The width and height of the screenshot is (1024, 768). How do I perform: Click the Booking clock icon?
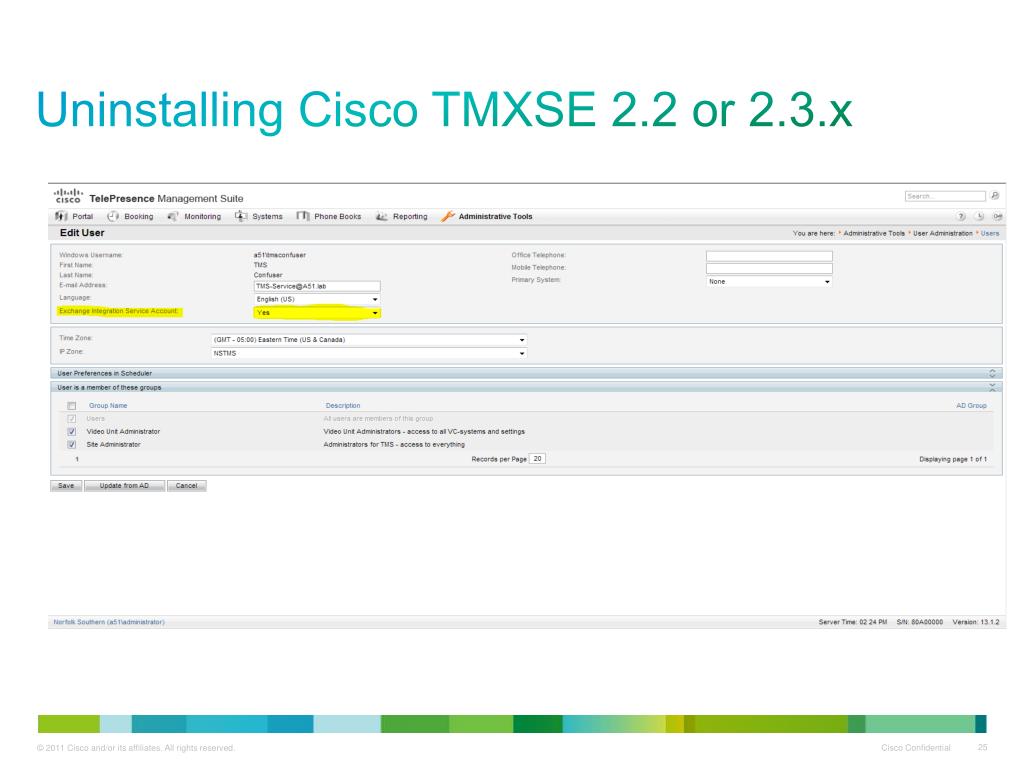[113, 216]
